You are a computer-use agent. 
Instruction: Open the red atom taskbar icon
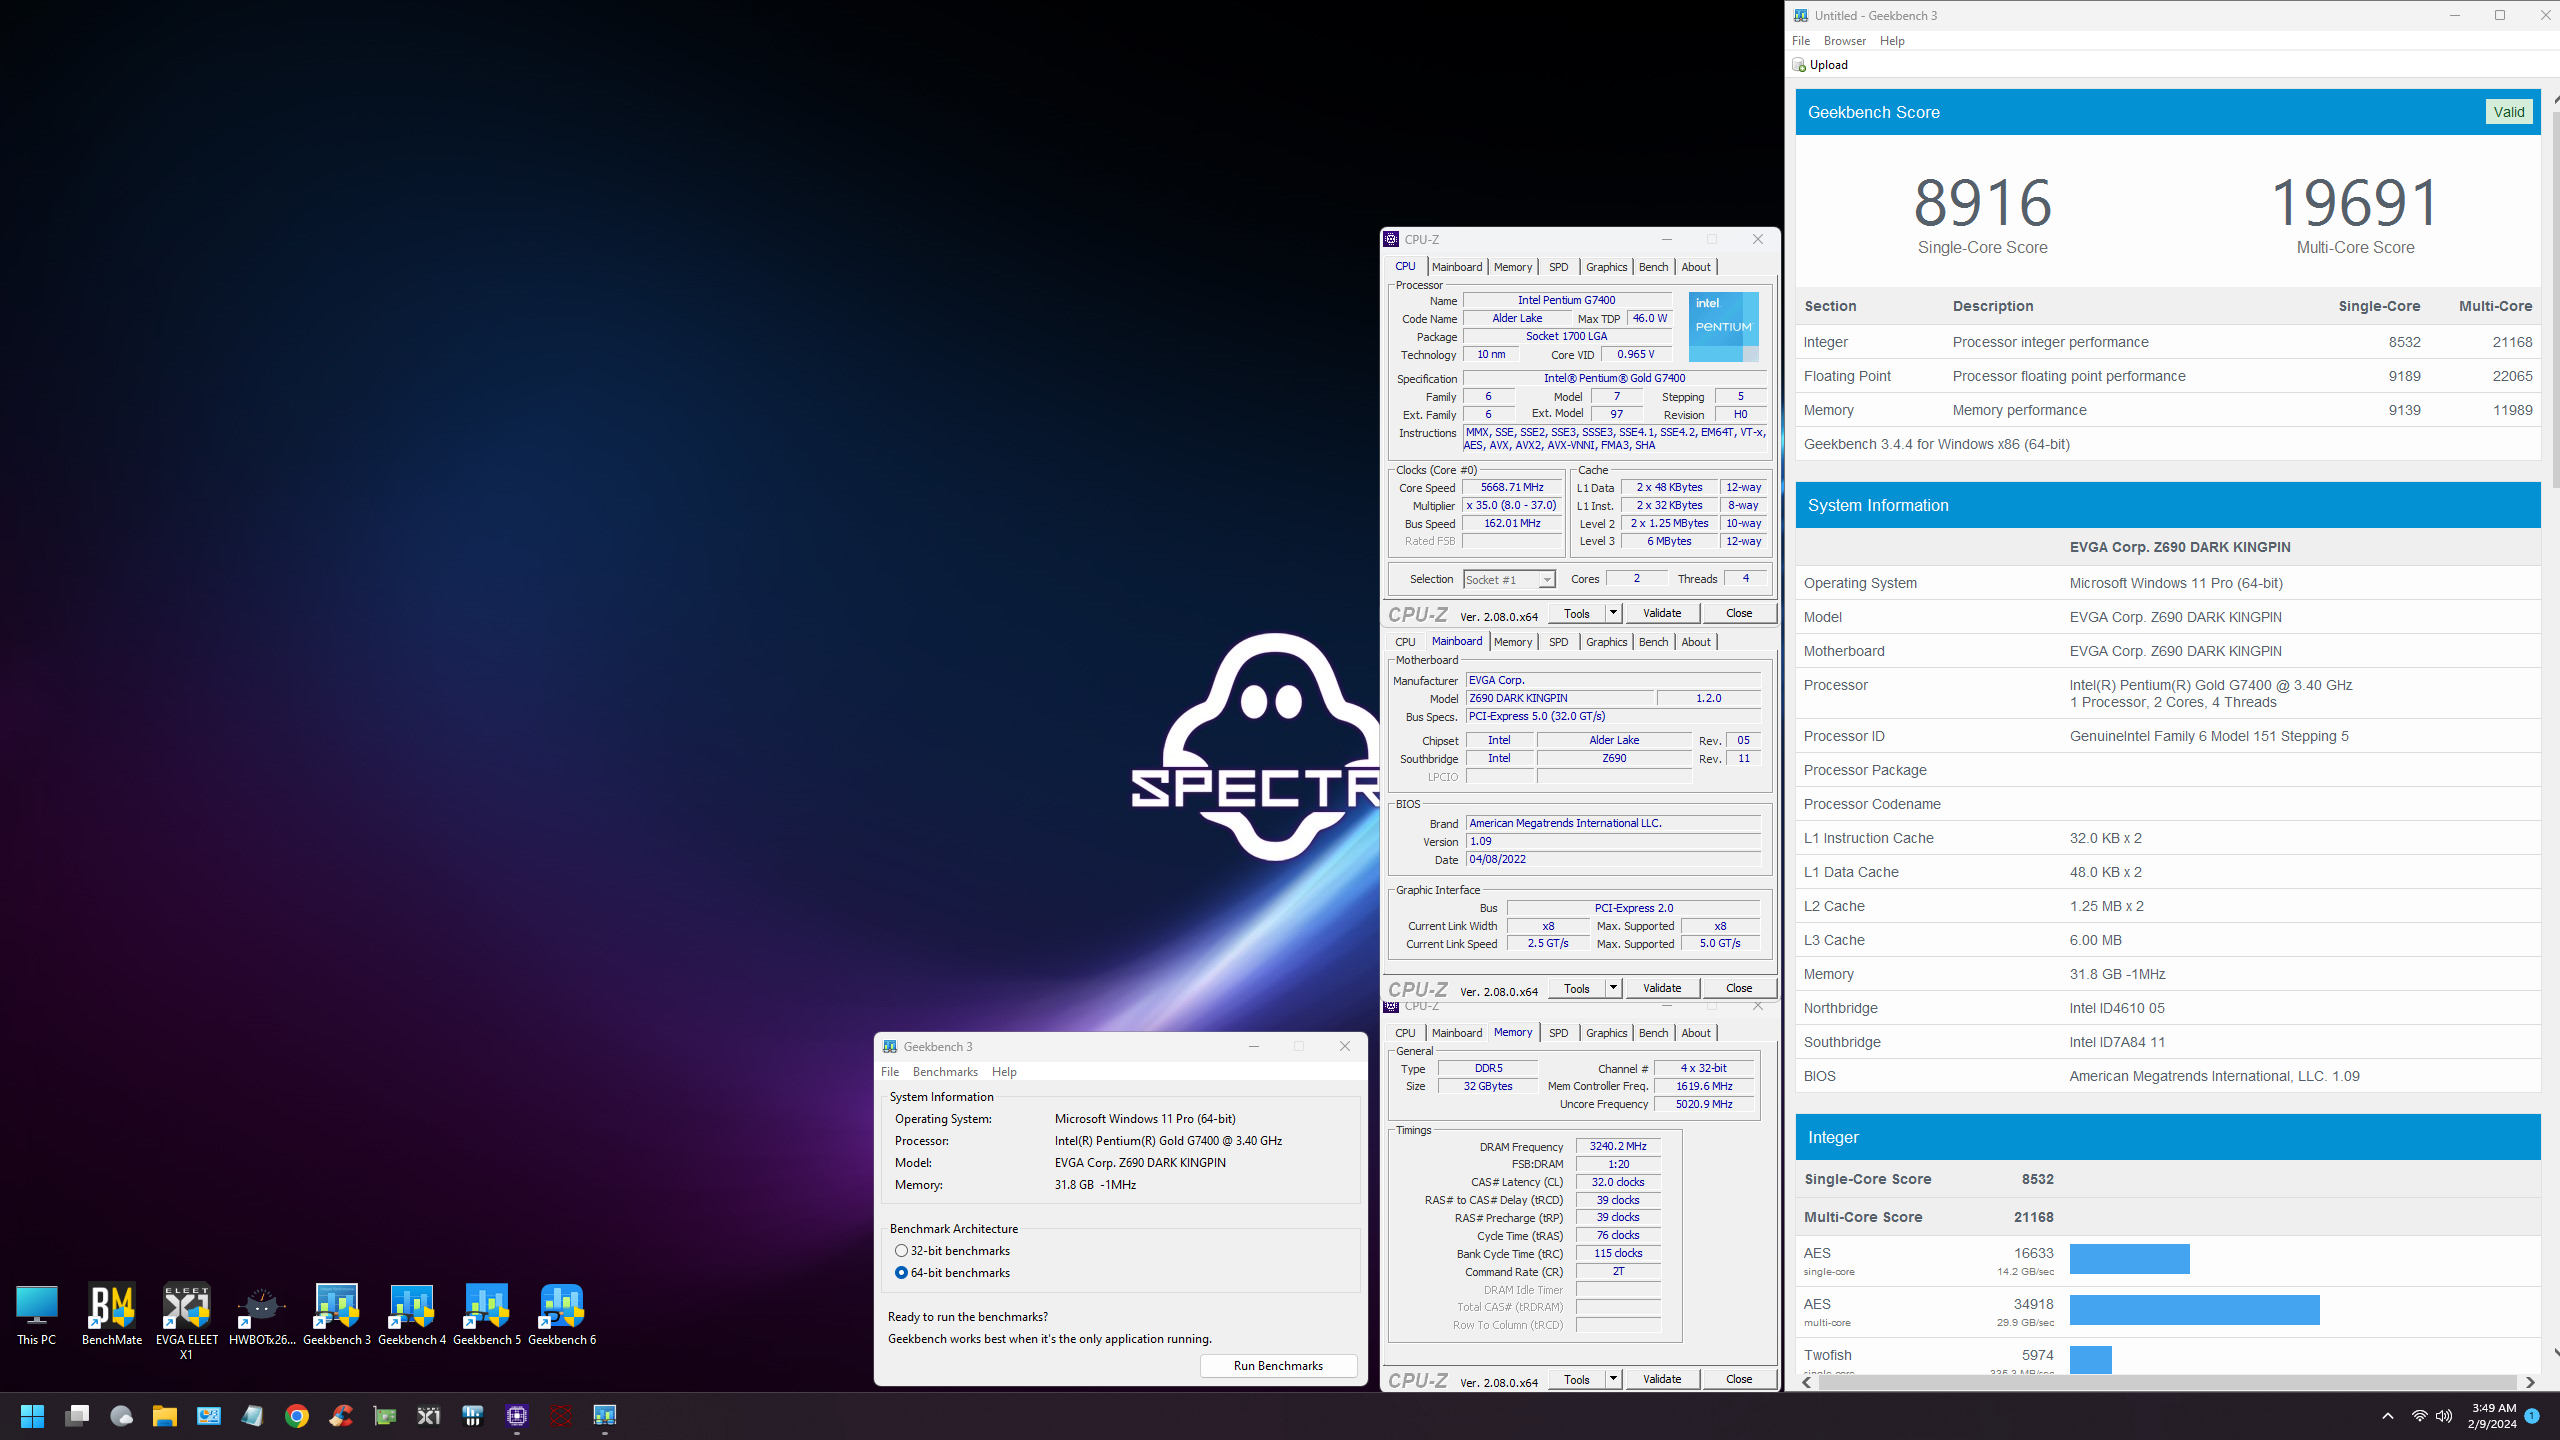coord(561,1416)
